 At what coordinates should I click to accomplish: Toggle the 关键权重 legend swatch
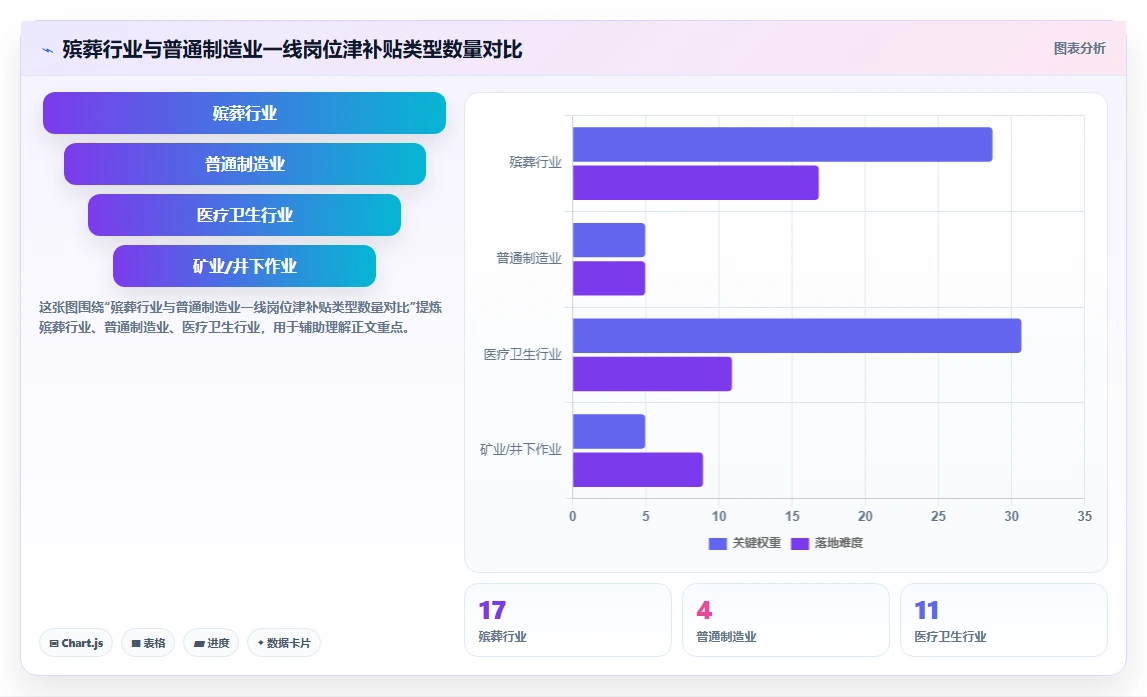[718, 543]
